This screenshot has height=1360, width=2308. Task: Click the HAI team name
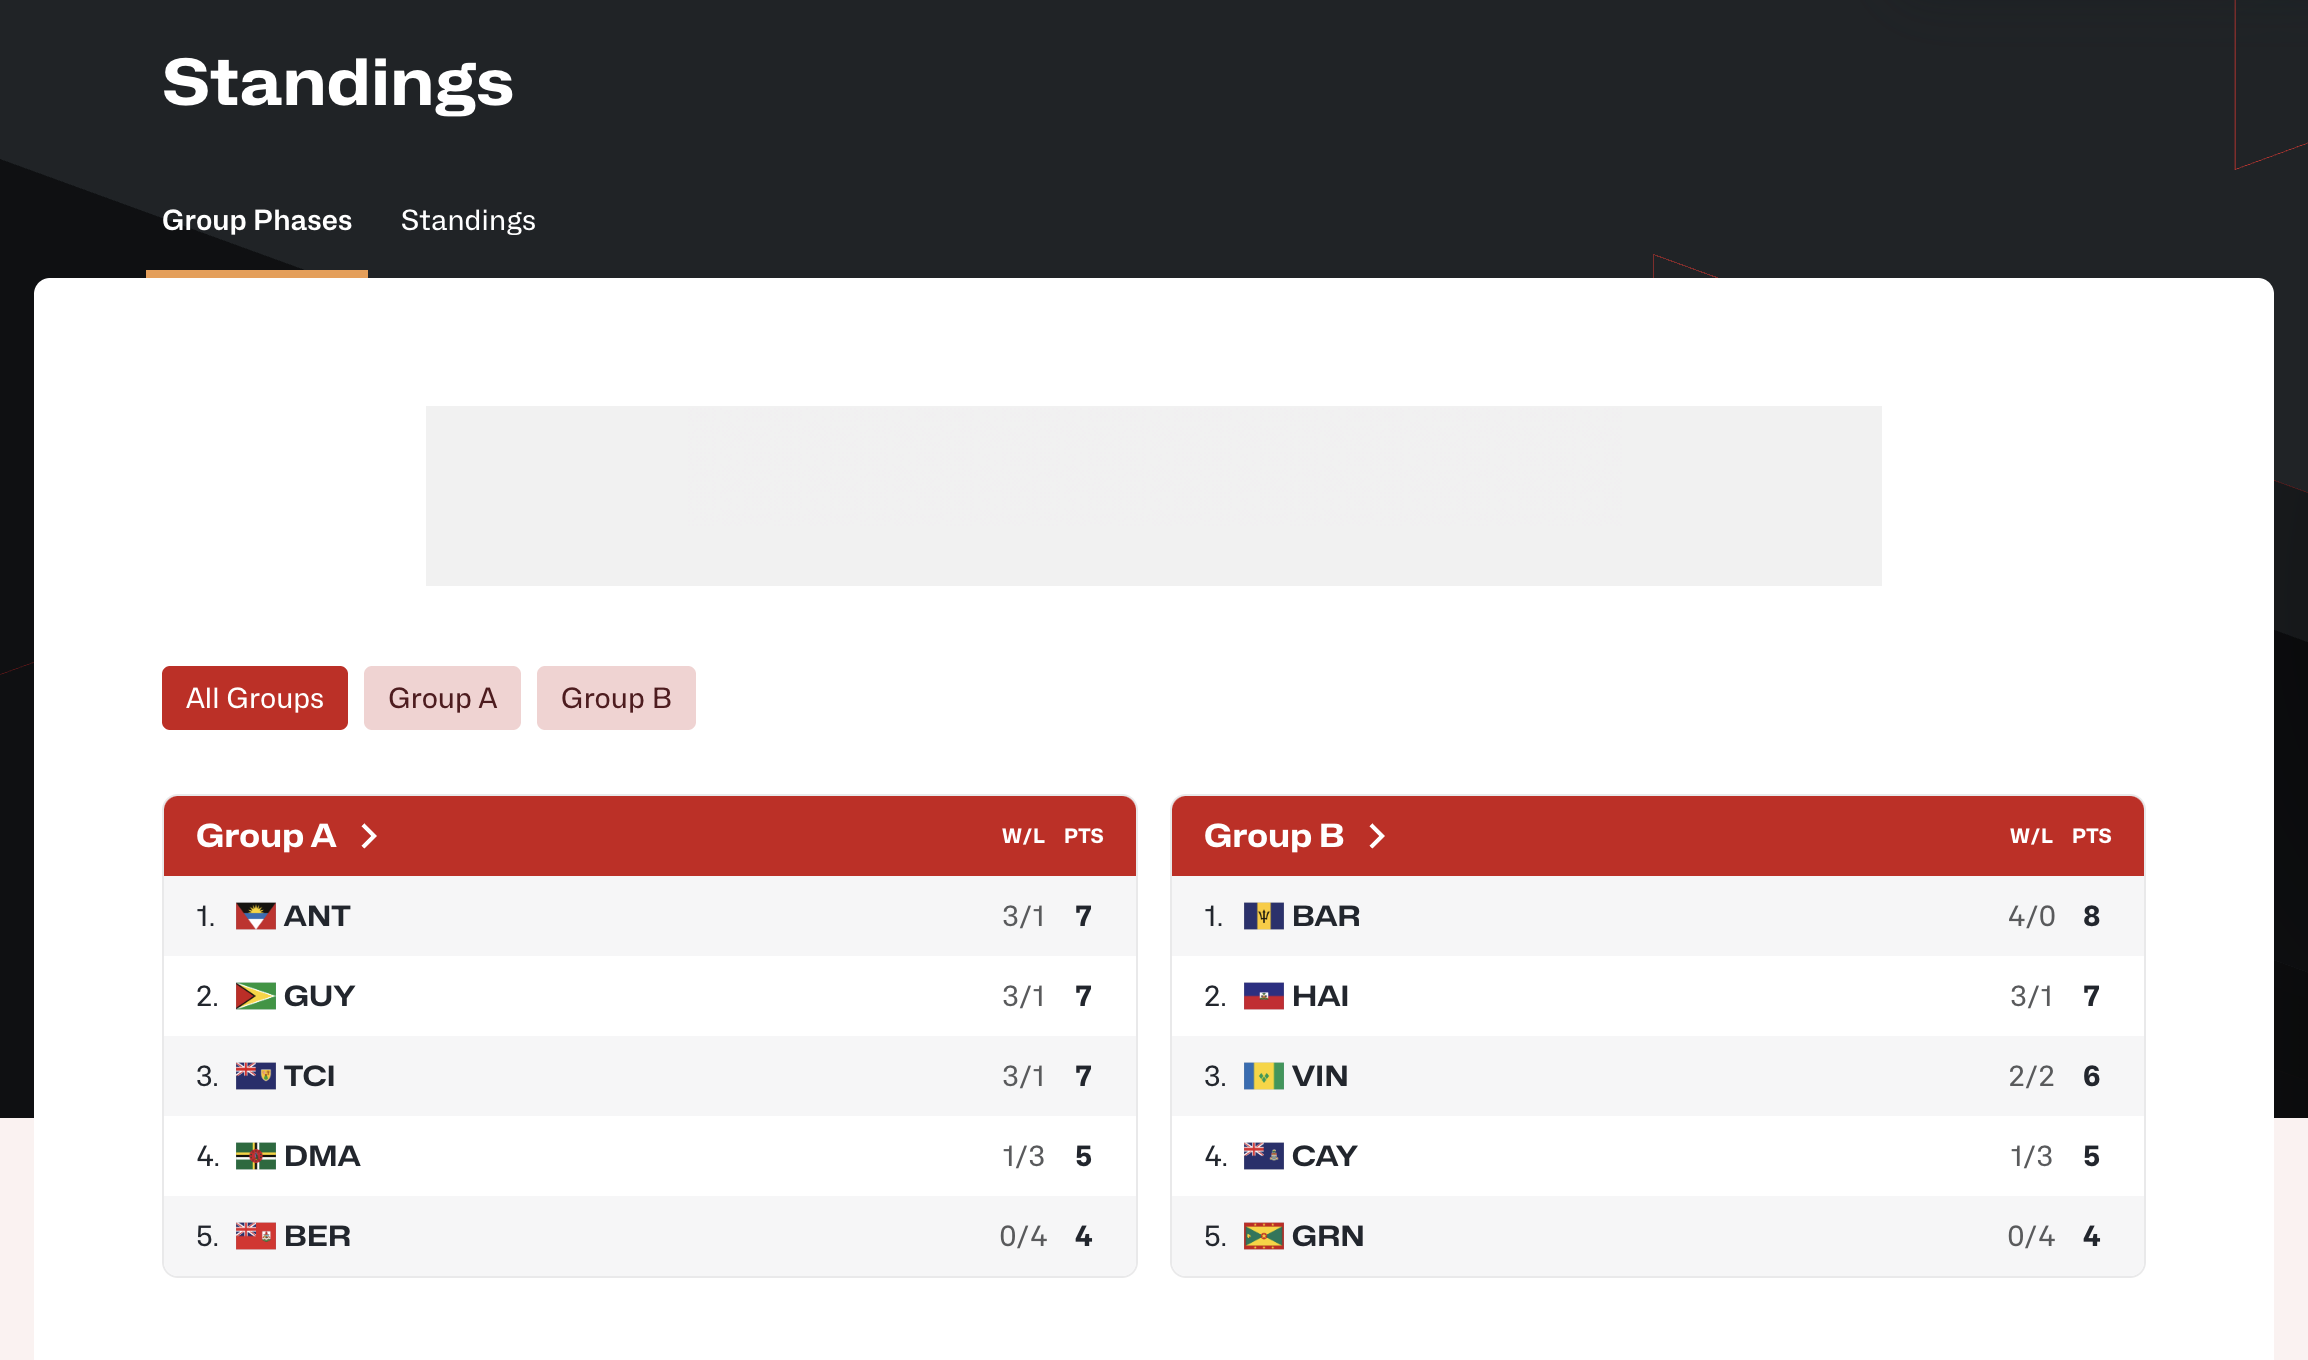tap(1320, 996)
